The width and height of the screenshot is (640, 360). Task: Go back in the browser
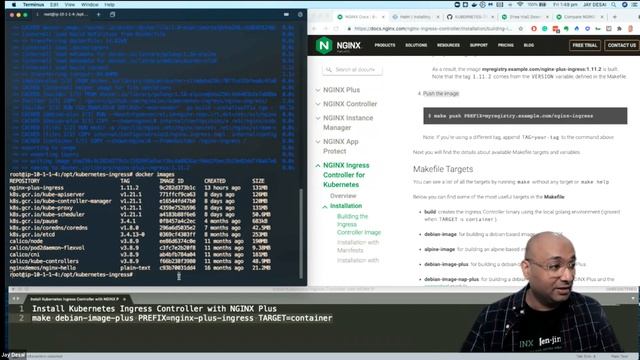point(314,29)
